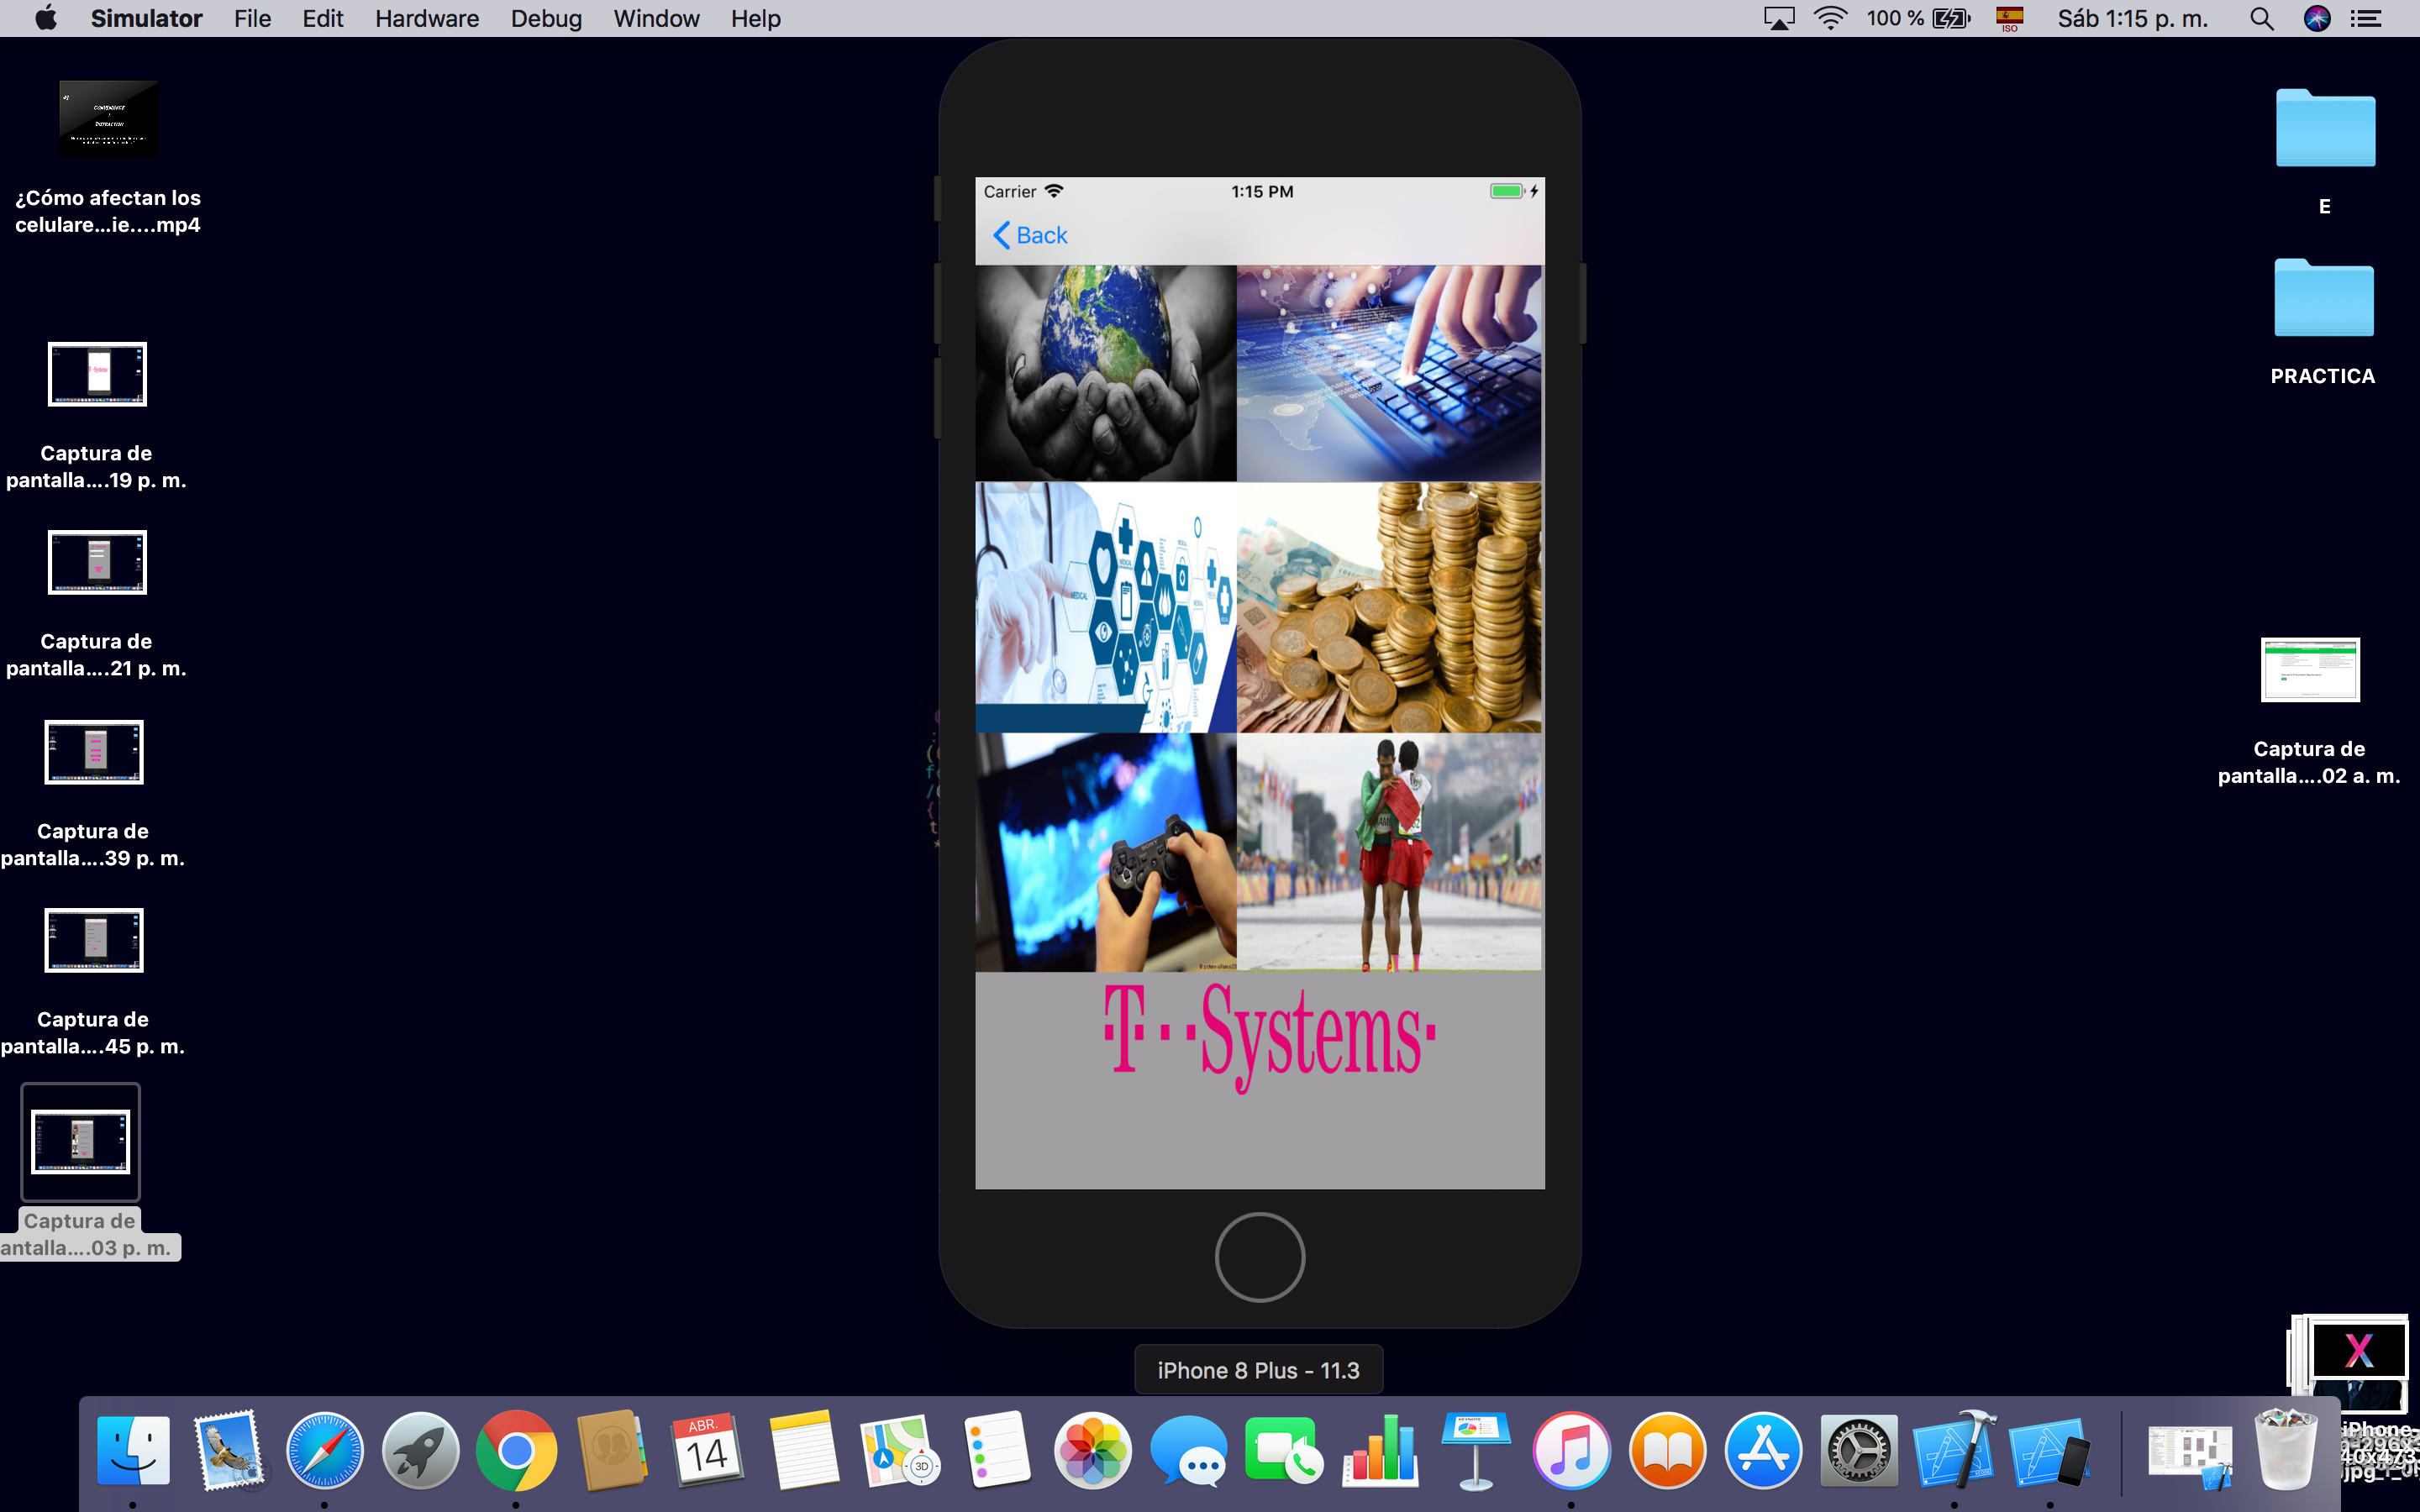Tap the earth in hands image

coord(1105,373)
